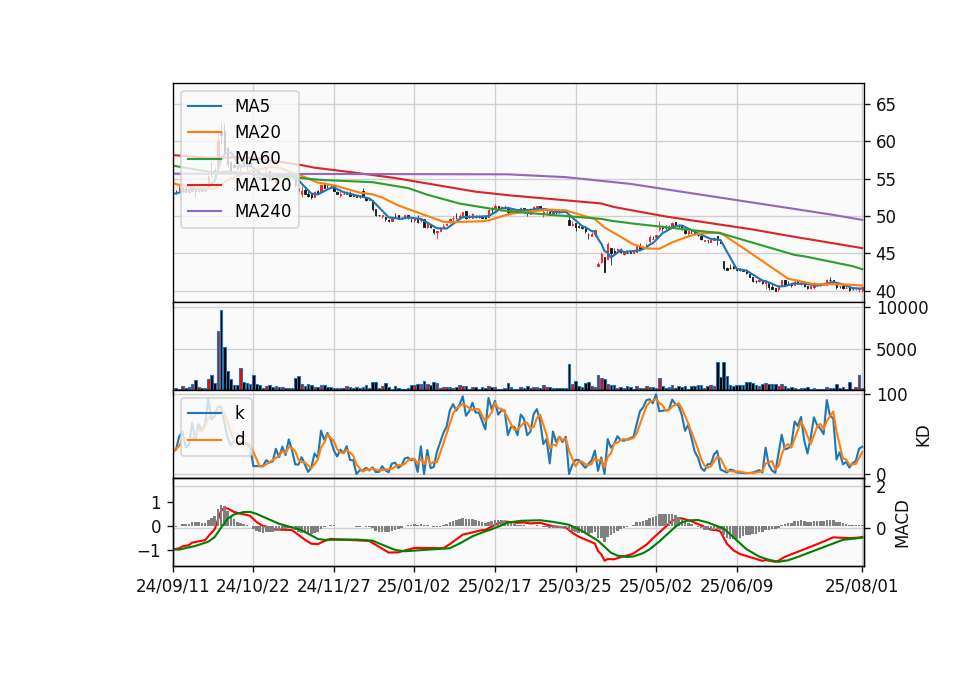The height and width of the screenshot is (690, 960).
Task: Click the green MA60 legend line sample
Action: click(204, 158)
